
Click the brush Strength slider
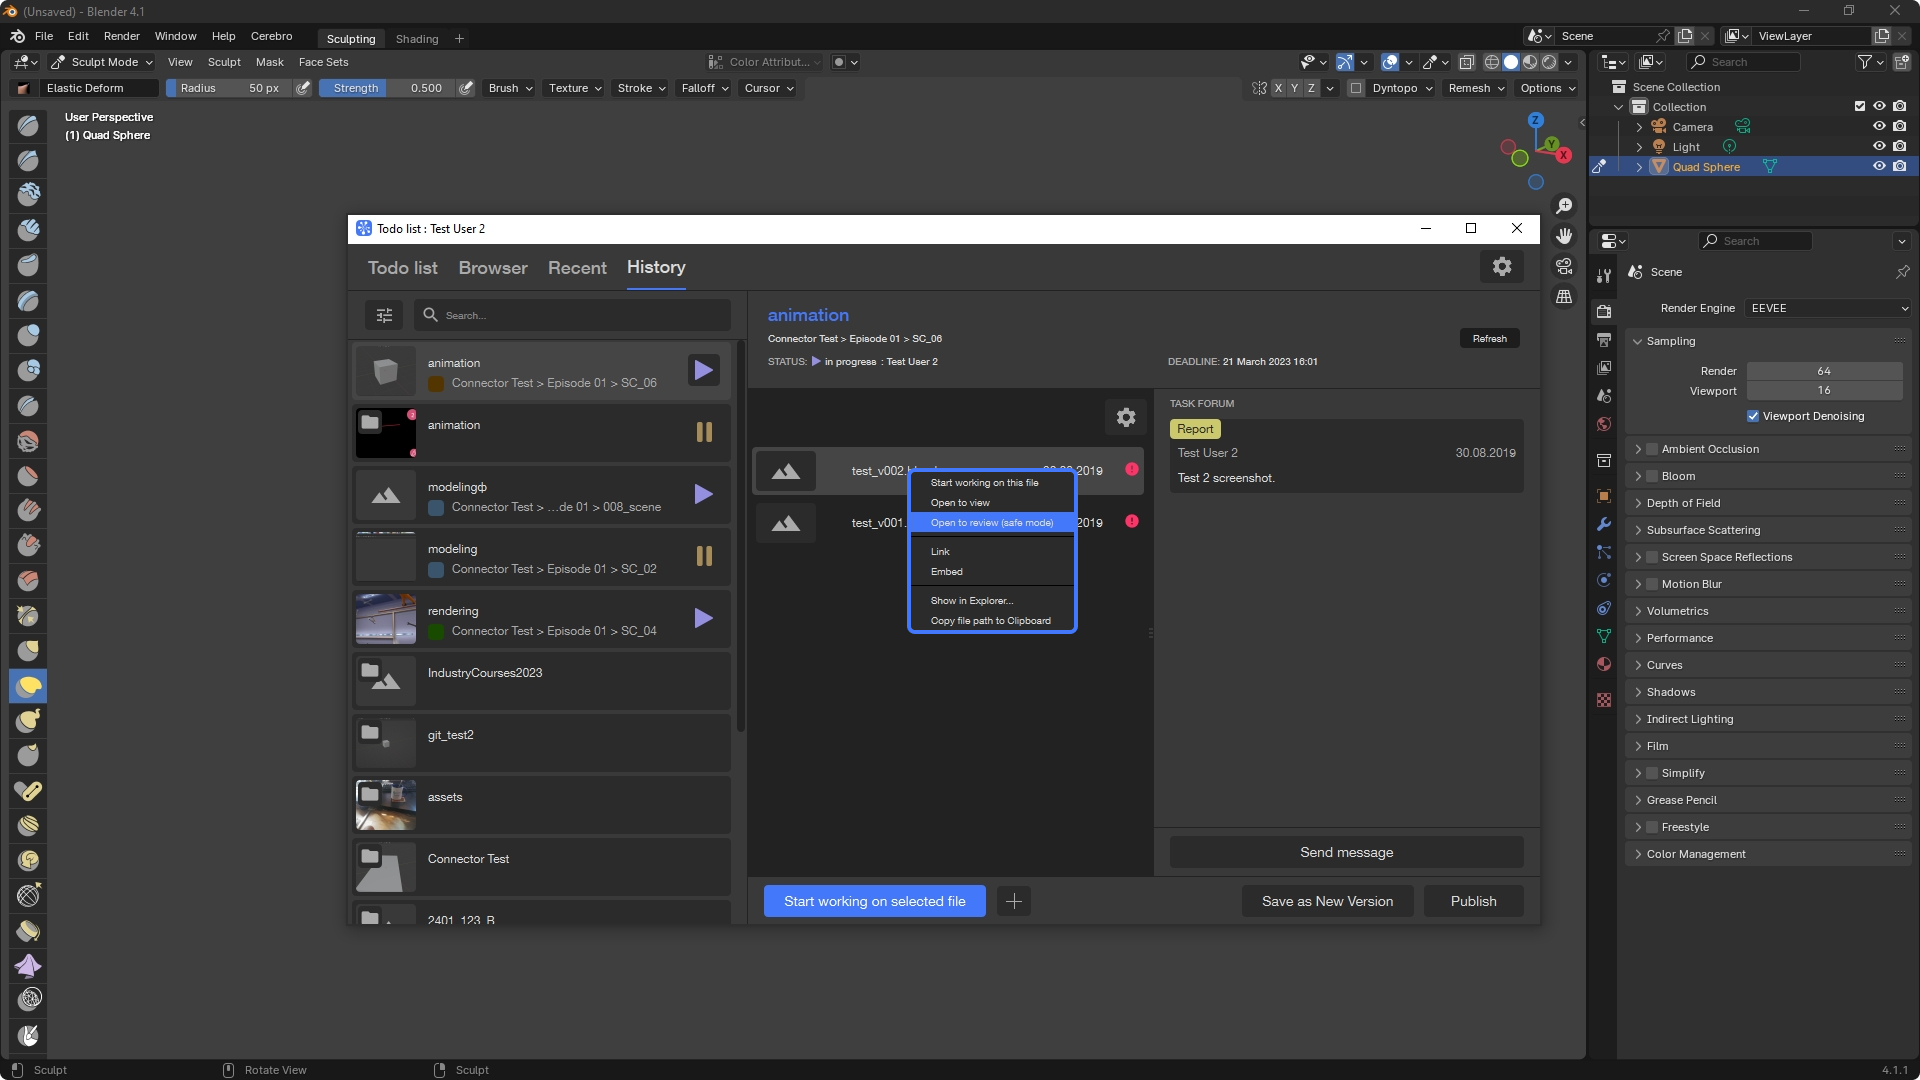pyautogui.click(x=387, y=88)
